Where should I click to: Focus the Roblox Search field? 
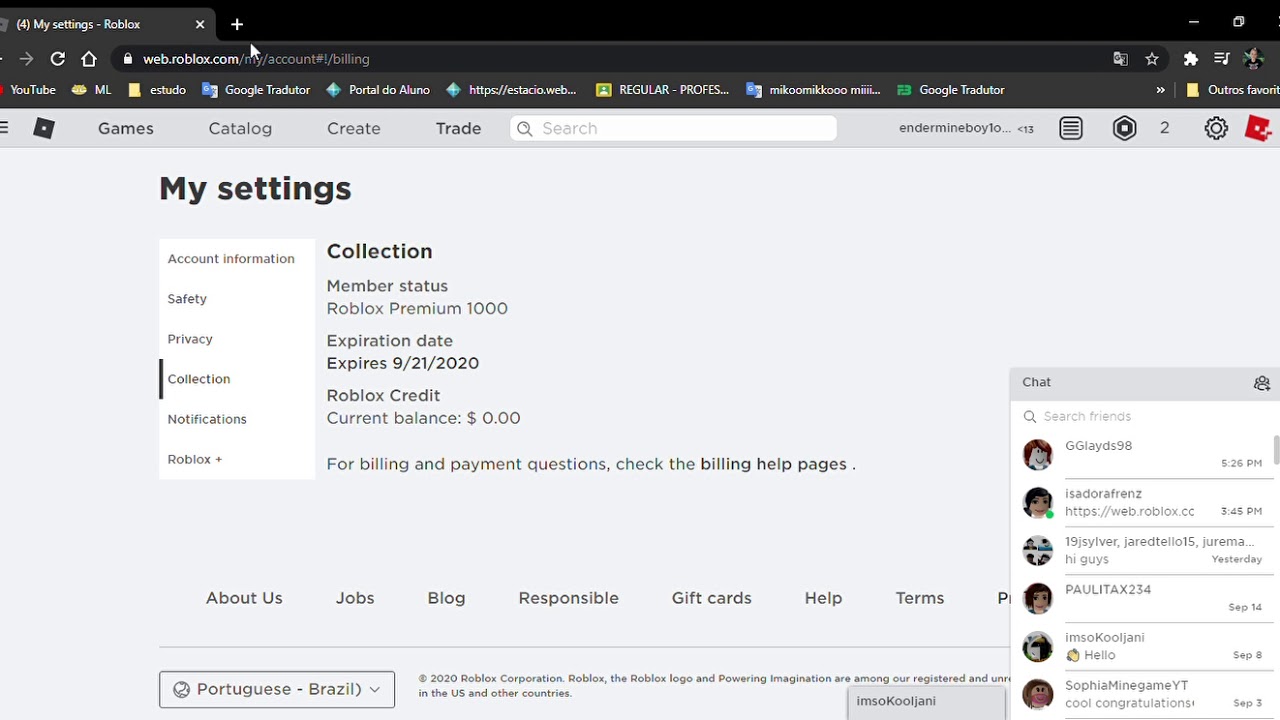tap(673, 128)
